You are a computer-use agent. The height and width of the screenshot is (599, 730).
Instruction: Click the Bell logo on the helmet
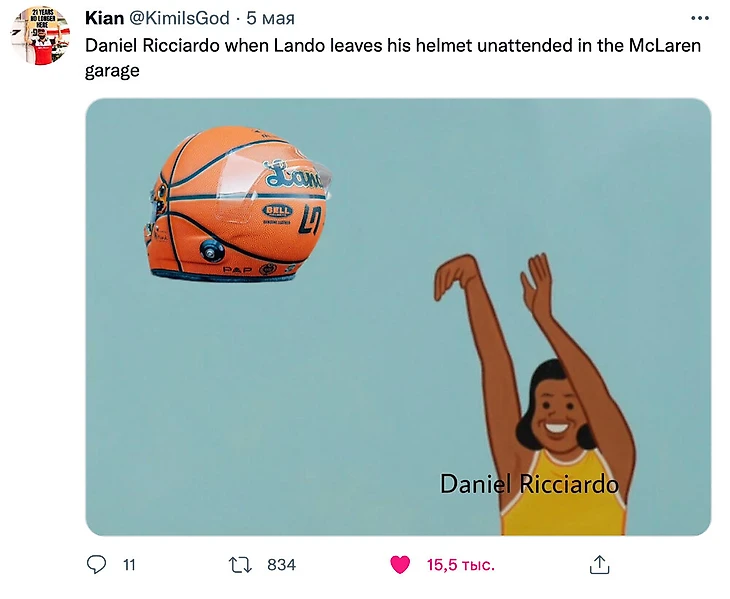pyautogui.click(x=277, y=211)
